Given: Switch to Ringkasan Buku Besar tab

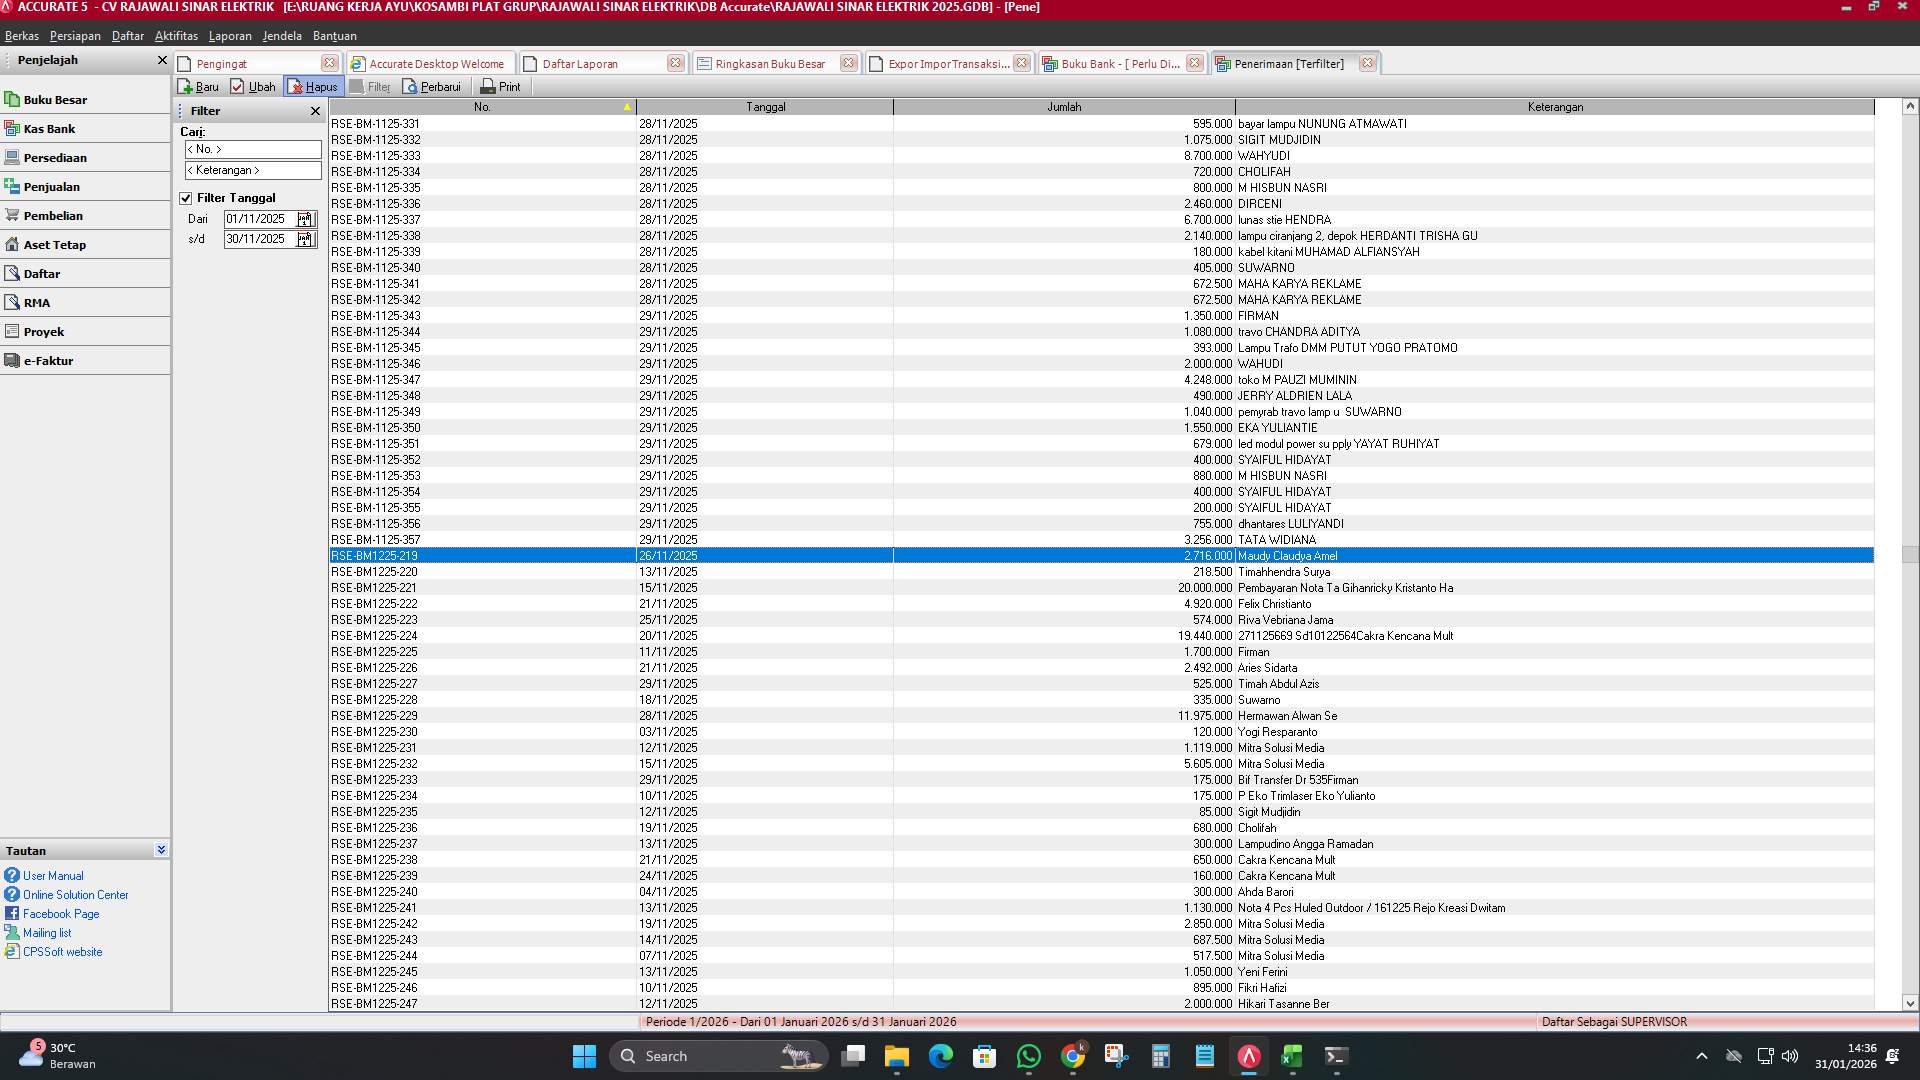Looking at the screenshot, I should pyautogui.click(x=770, y=64).
